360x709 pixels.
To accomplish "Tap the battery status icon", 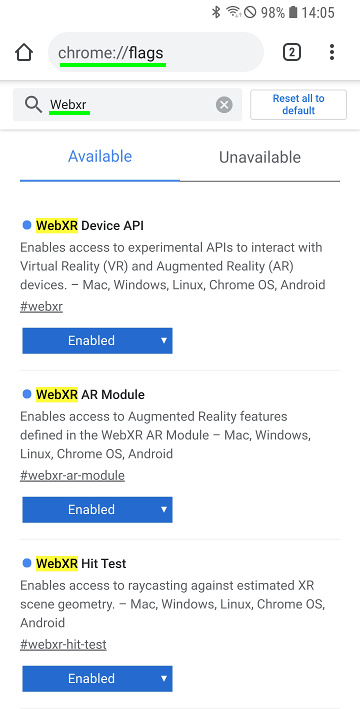I will [293, 12].
